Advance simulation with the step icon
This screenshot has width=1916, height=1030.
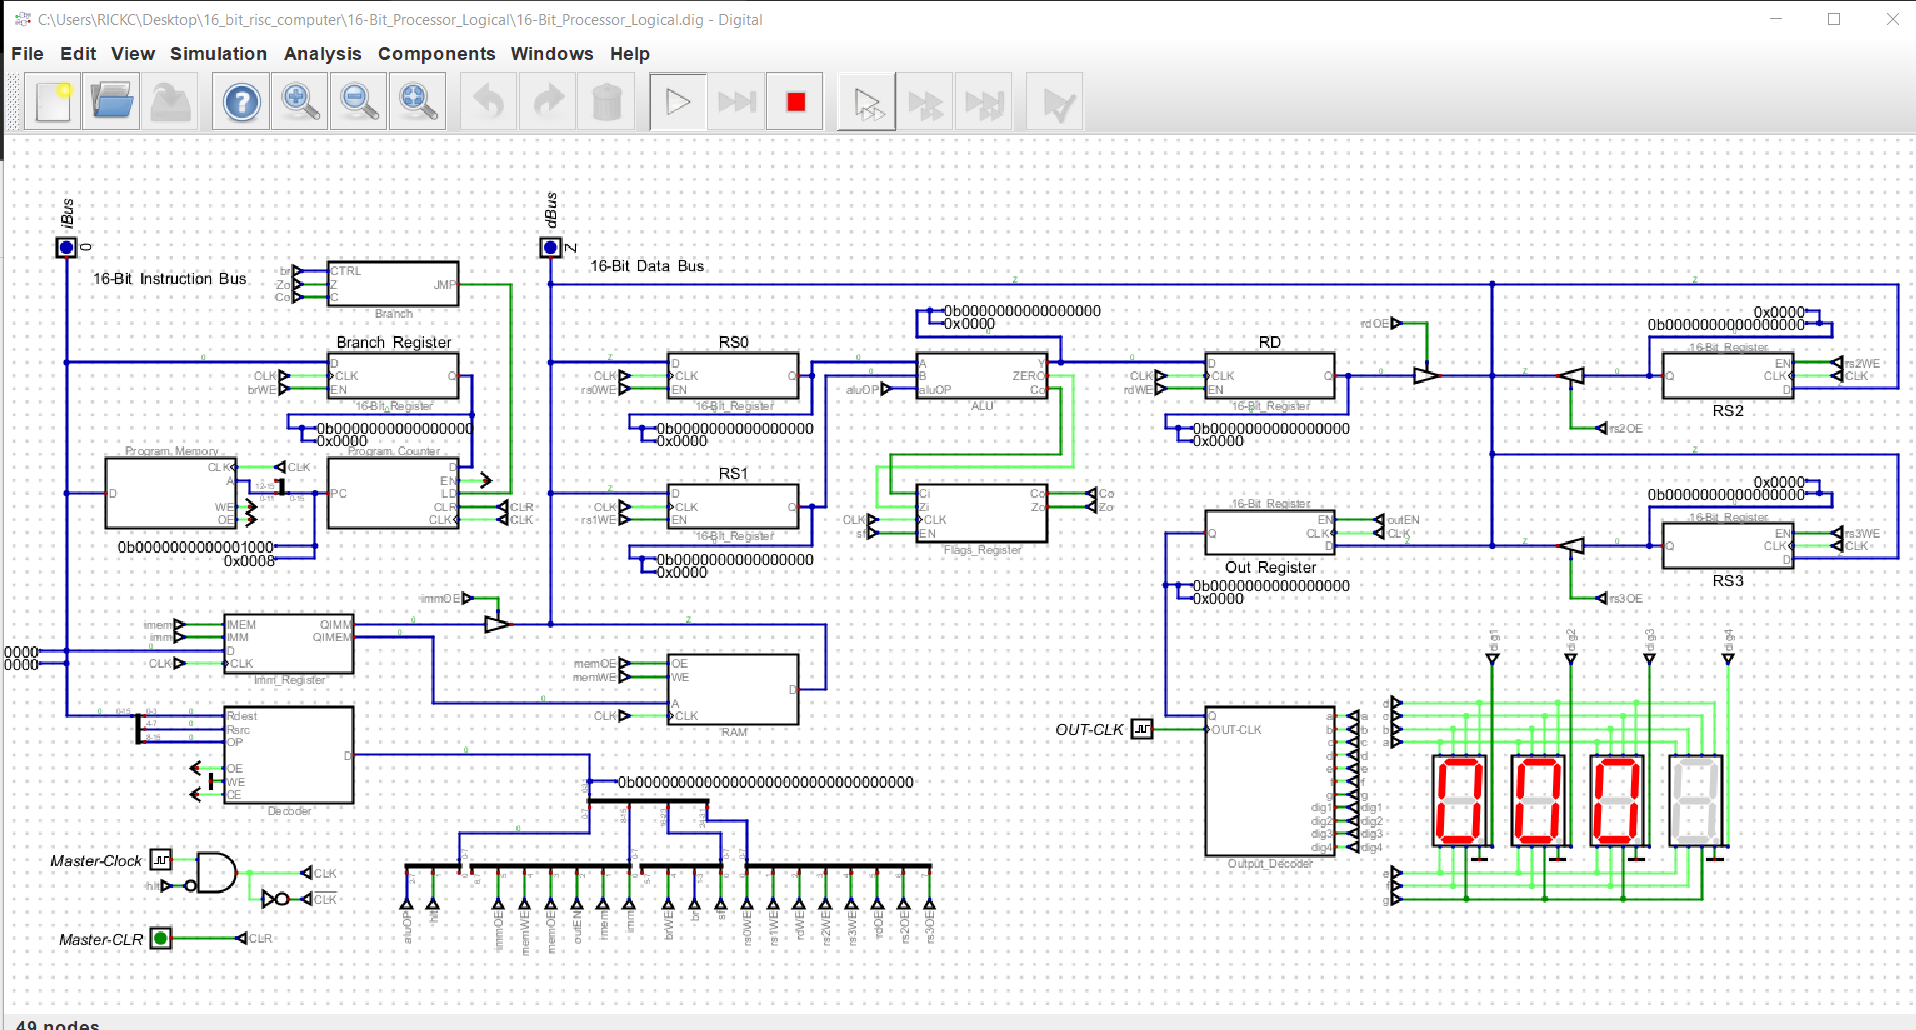pyautogui.click(x=736, y=101)
